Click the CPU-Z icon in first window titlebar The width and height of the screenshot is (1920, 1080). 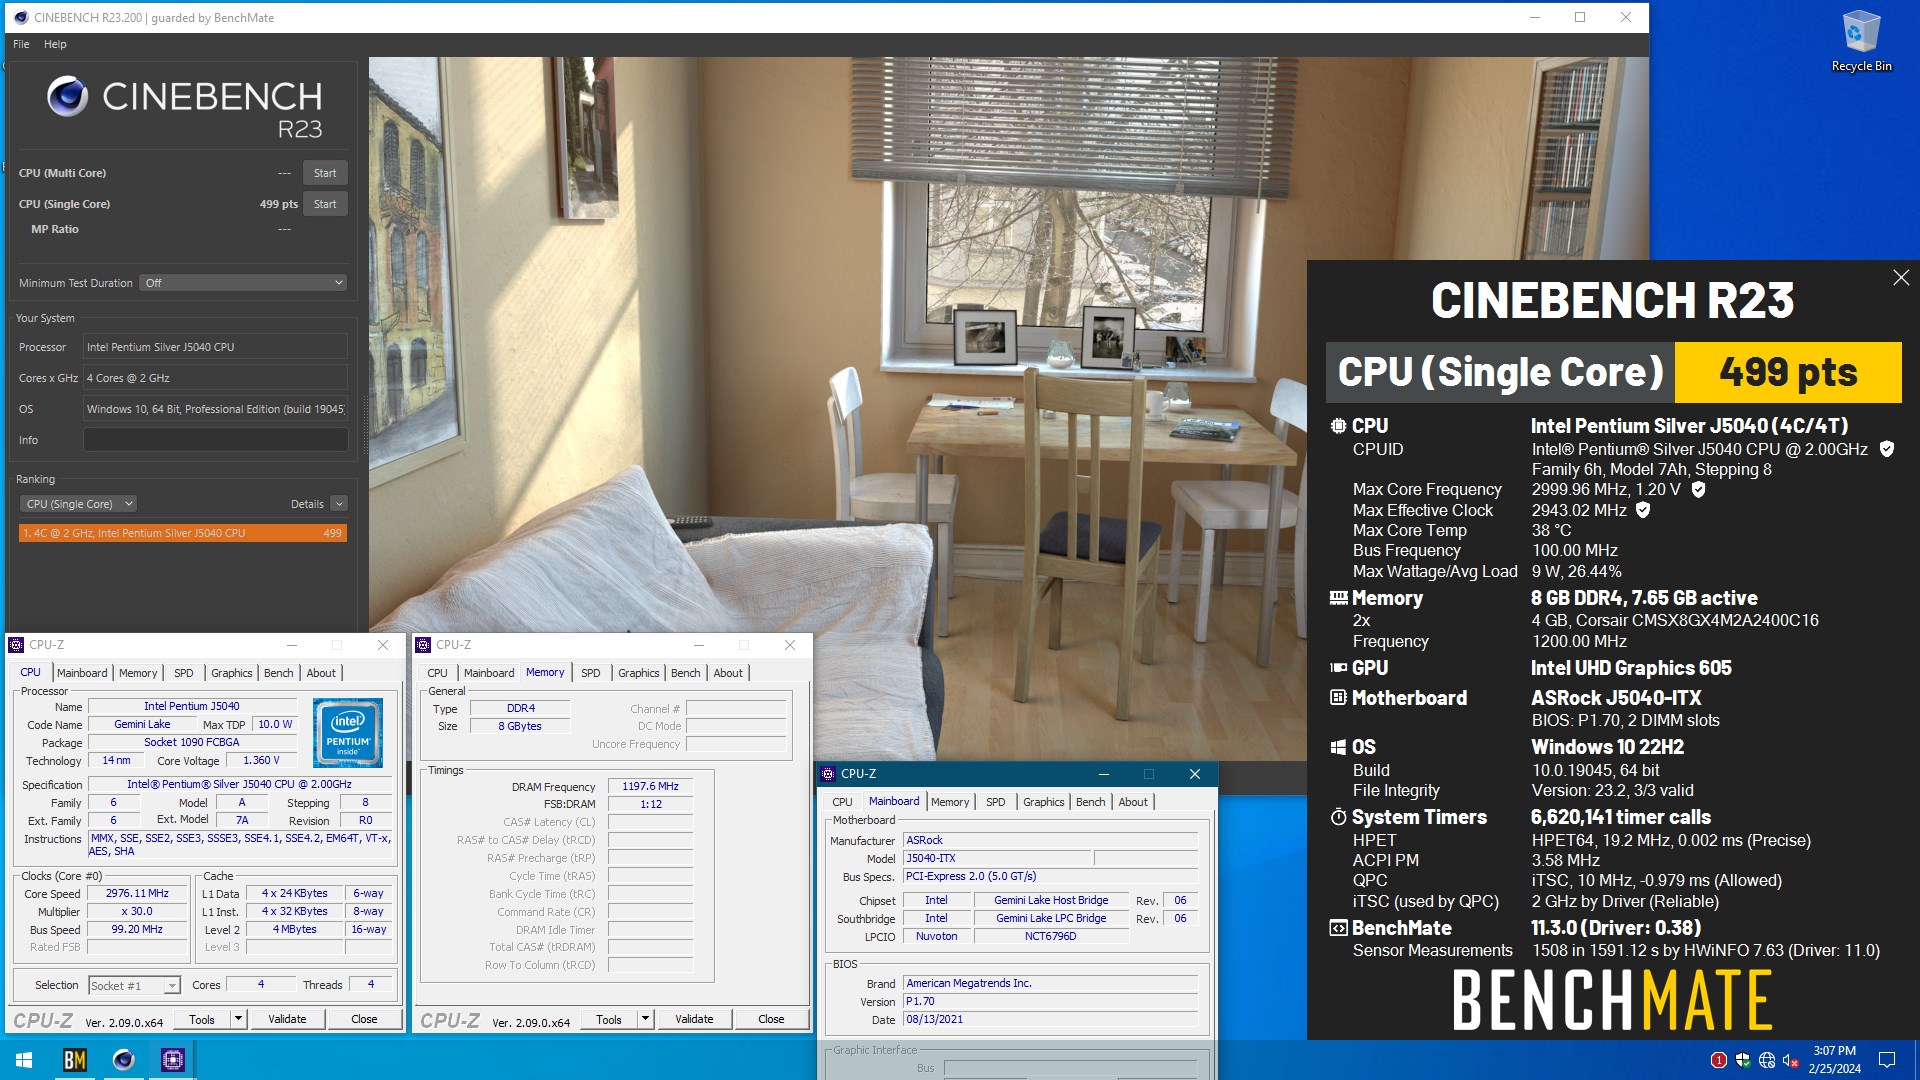17,645
